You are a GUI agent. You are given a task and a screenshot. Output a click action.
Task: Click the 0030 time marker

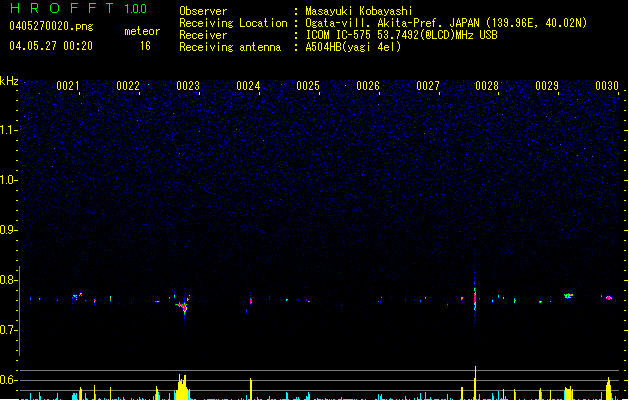[x=607, y=86]
